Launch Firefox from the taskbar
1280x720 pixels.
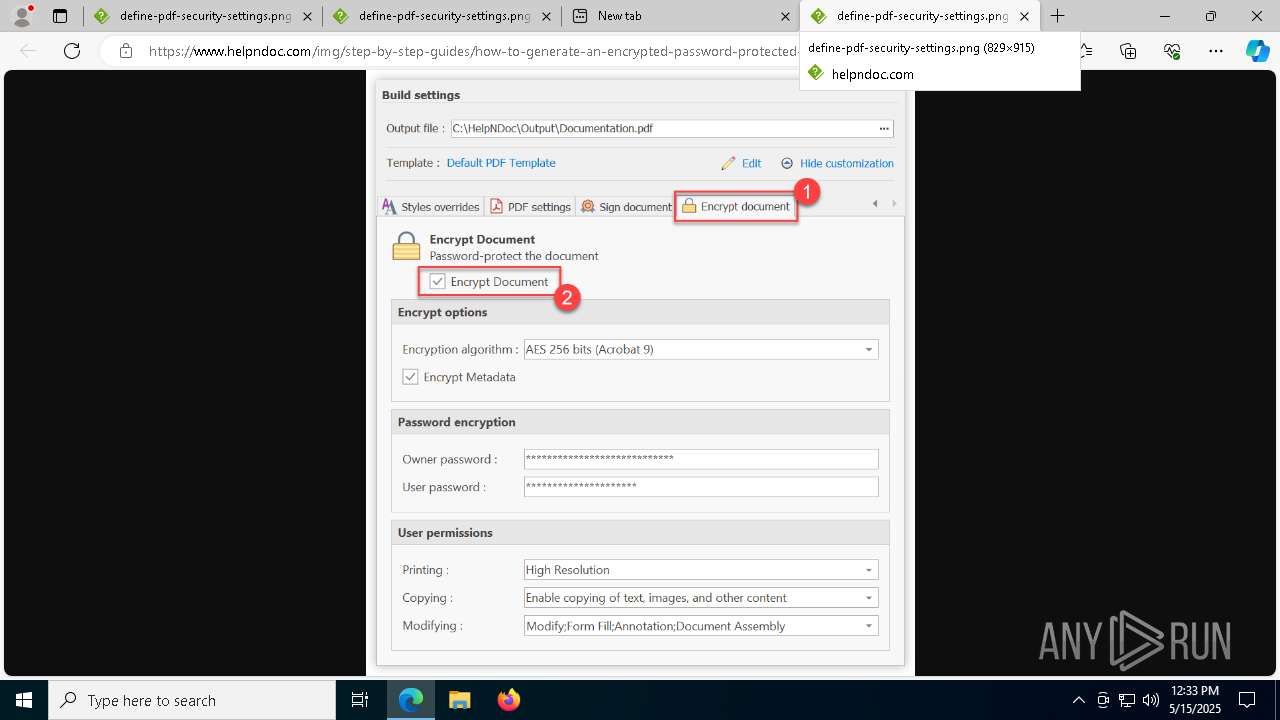point(508,700)
